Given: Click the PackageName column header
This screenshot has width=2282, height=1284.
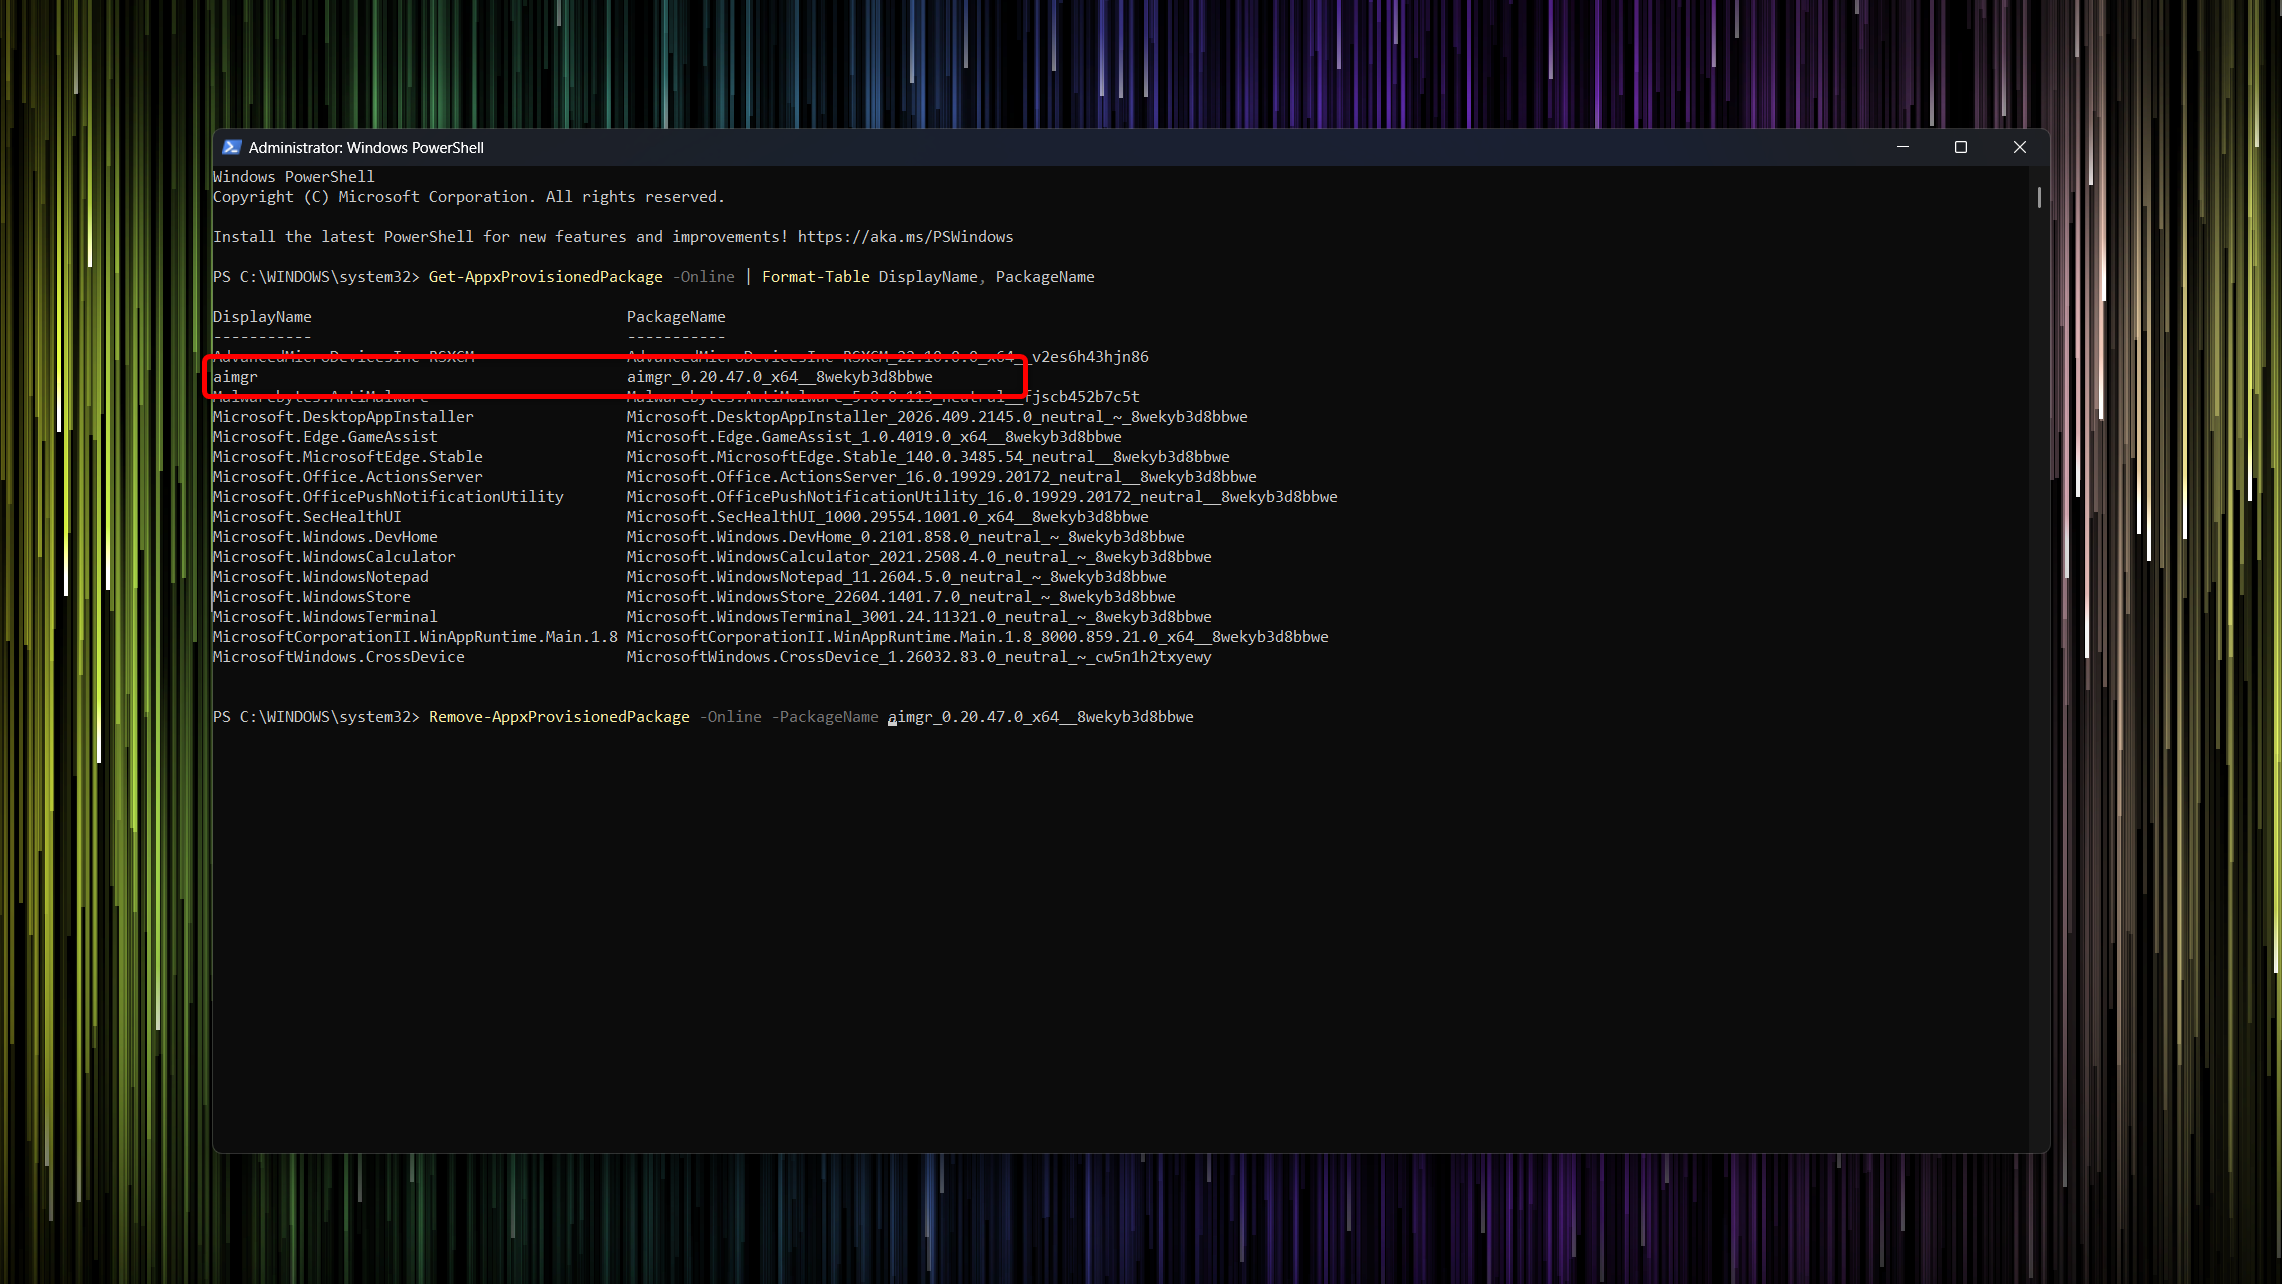Looking at the screenshot, I should pos(676,317).
